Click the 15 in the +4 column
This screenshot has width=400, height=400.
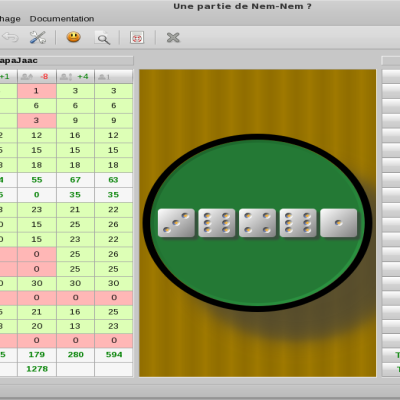[75, 150]
